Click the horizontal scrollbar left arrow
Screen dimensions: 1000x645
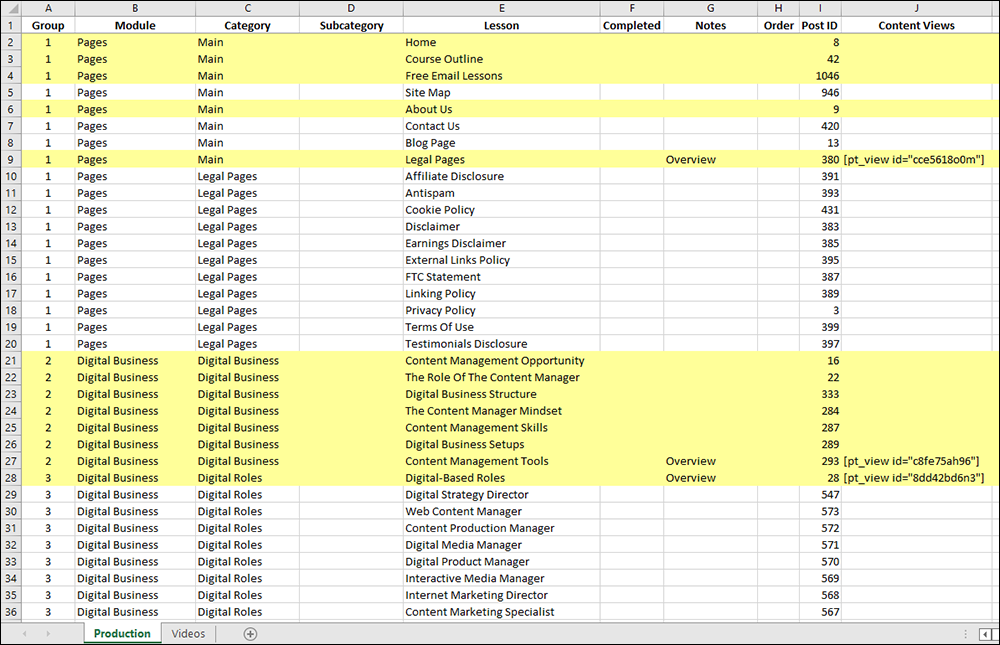[985, 634]
